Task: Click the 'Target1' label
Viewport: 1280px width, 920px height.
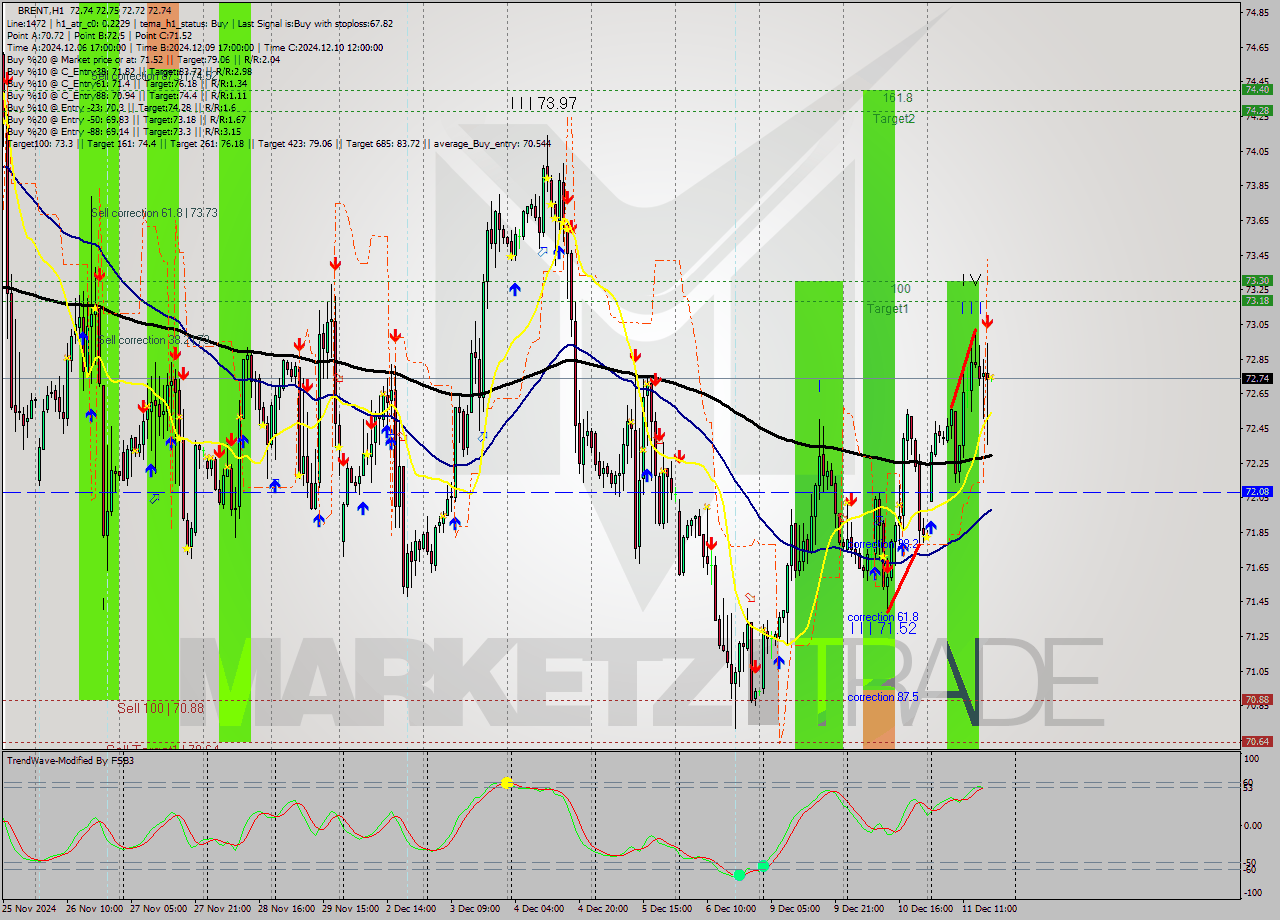Action: (888, 308)
